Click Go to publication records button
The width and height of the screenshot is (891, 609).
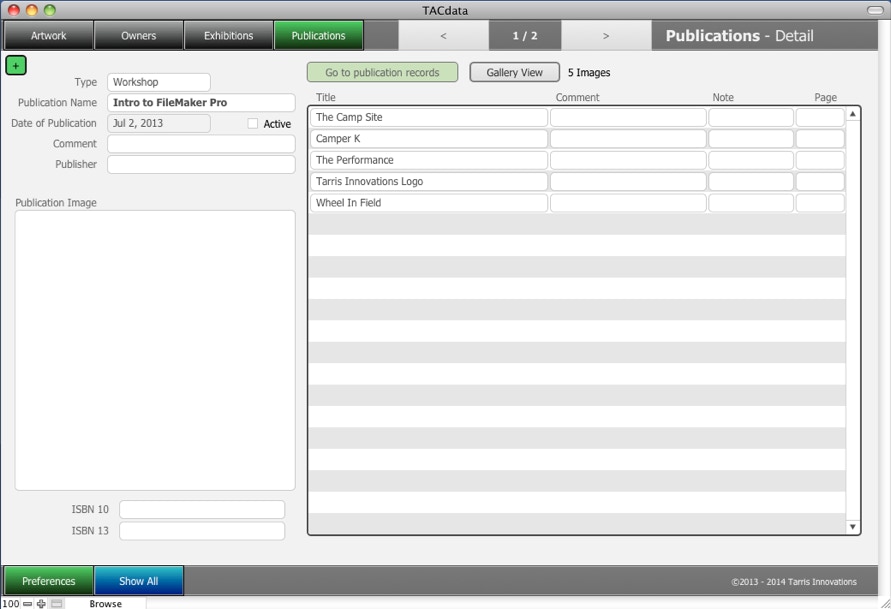click(382, 72)
